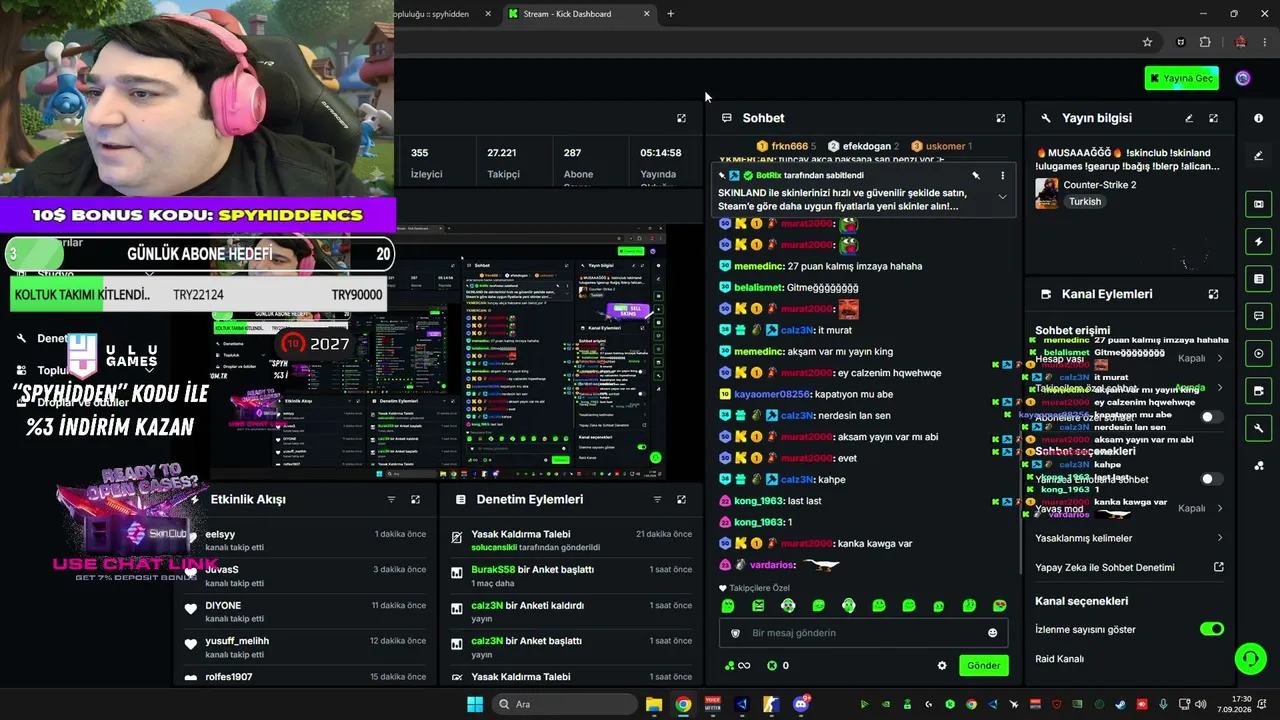This screenshot has height=720, width=1280.
Task: Open the browser extensions puzzle icon
Action: point(1204,42)
